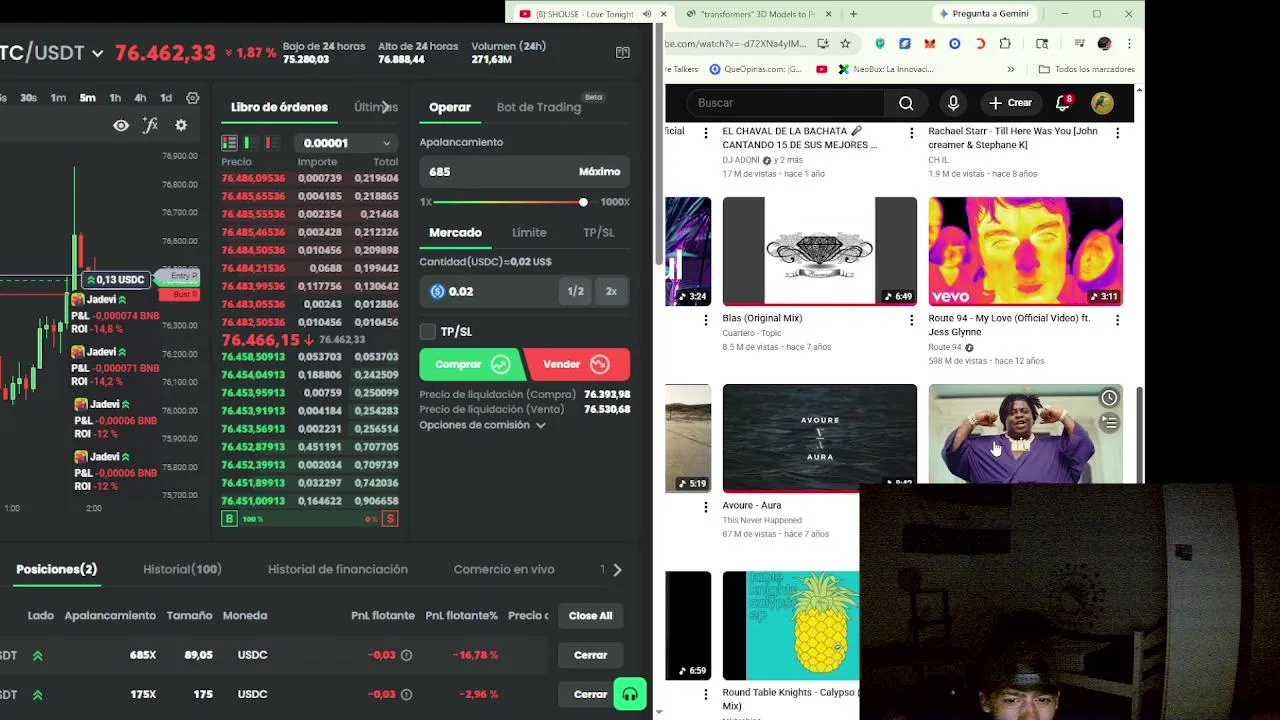The height and width of the screenshot is (720, 1280).
Task: Open YouTube notifications bell
Action: (1063, 103)
